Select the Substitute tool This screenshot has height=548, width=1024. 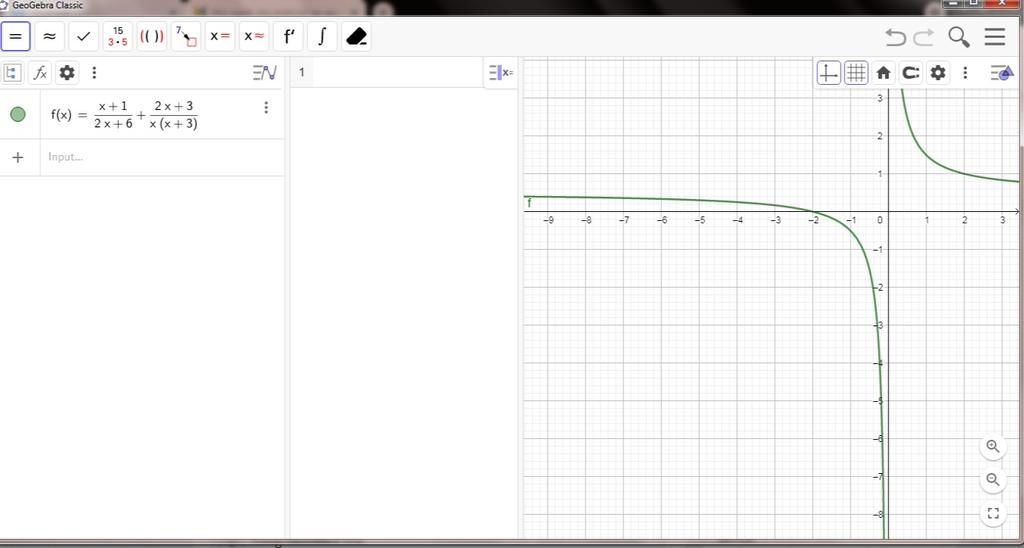coord(185,37)
